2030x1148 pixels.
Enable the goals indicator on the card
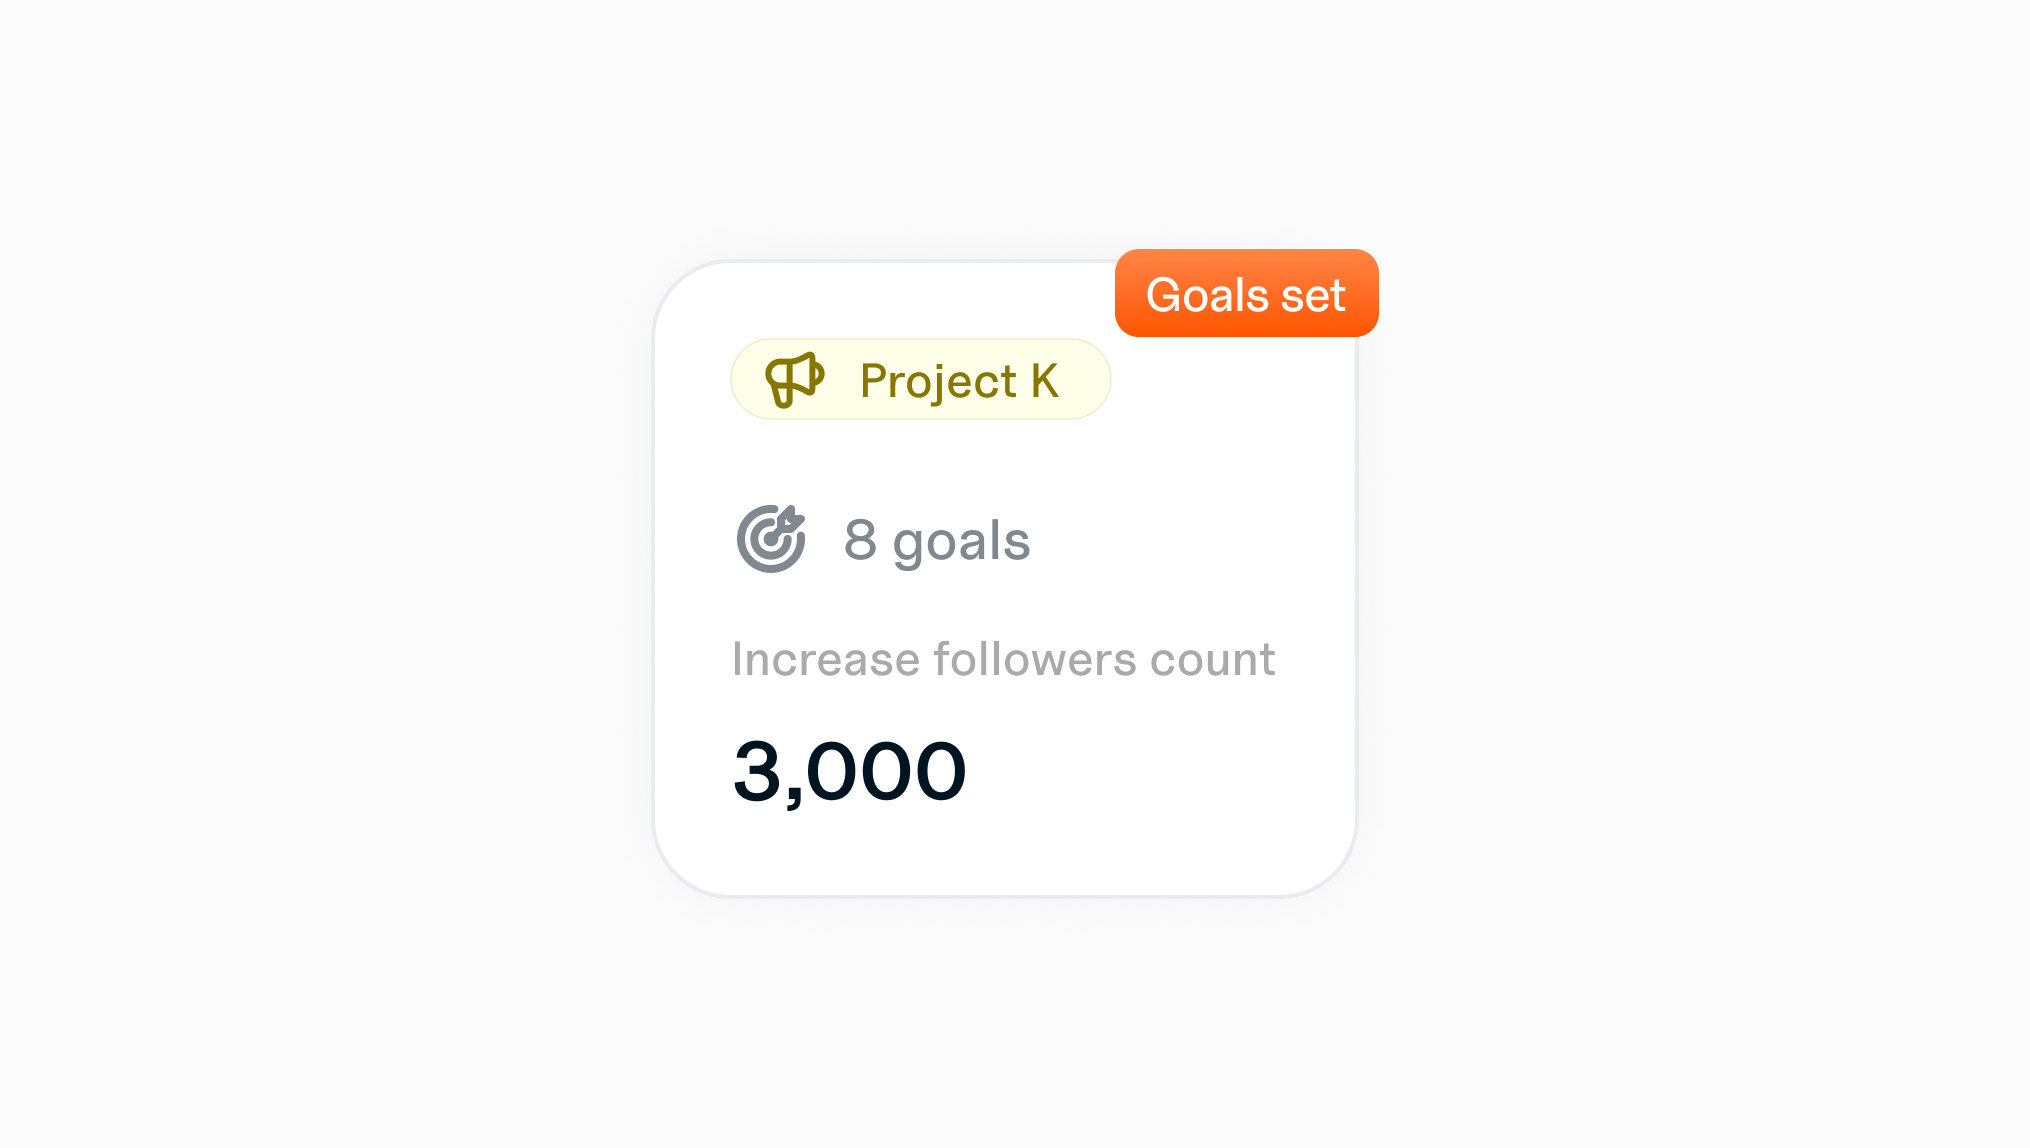coord(772,540)
